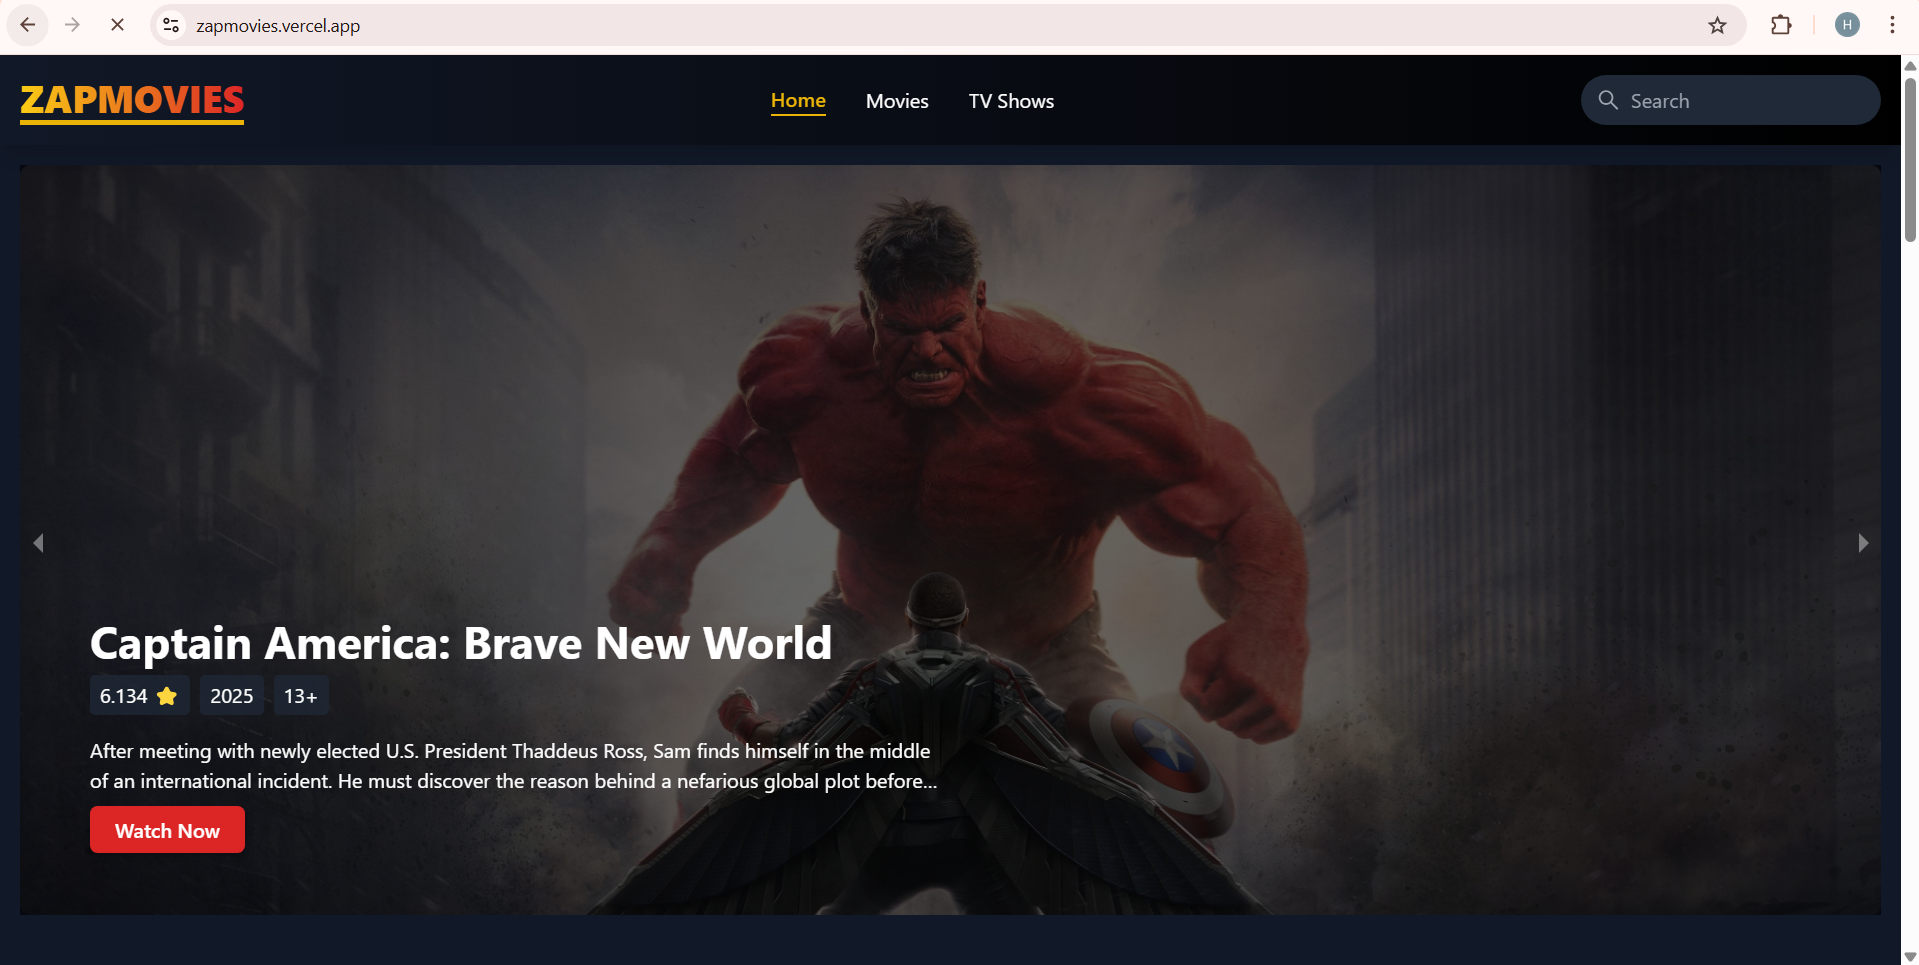Click the browser forward arrow
Image resolution: width=1919 pixels, height=965 pixels.
pos(72,25)
